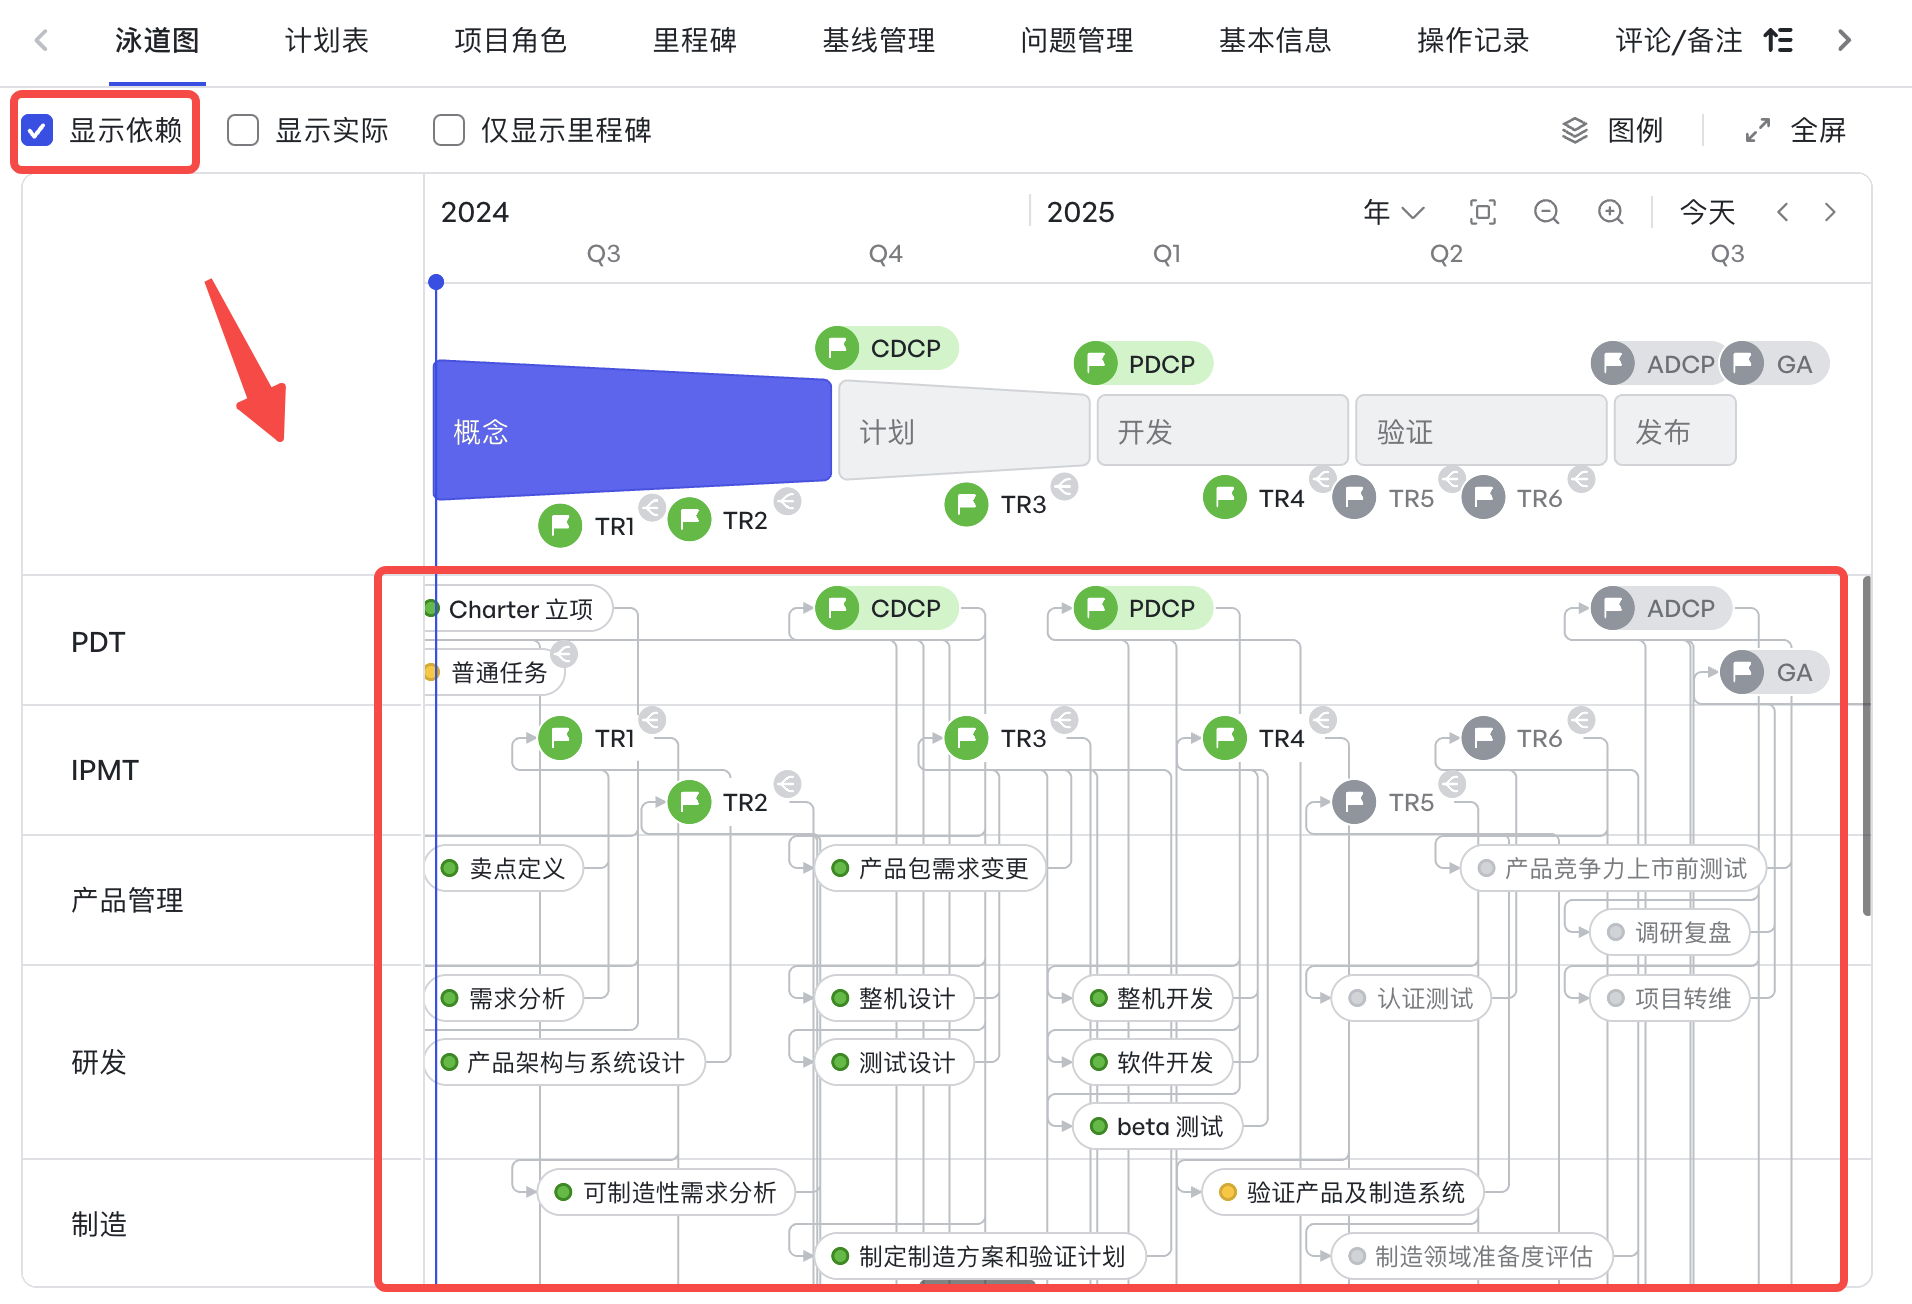
Task: Open the 年 time scale dropdown
Action: 1393,212
